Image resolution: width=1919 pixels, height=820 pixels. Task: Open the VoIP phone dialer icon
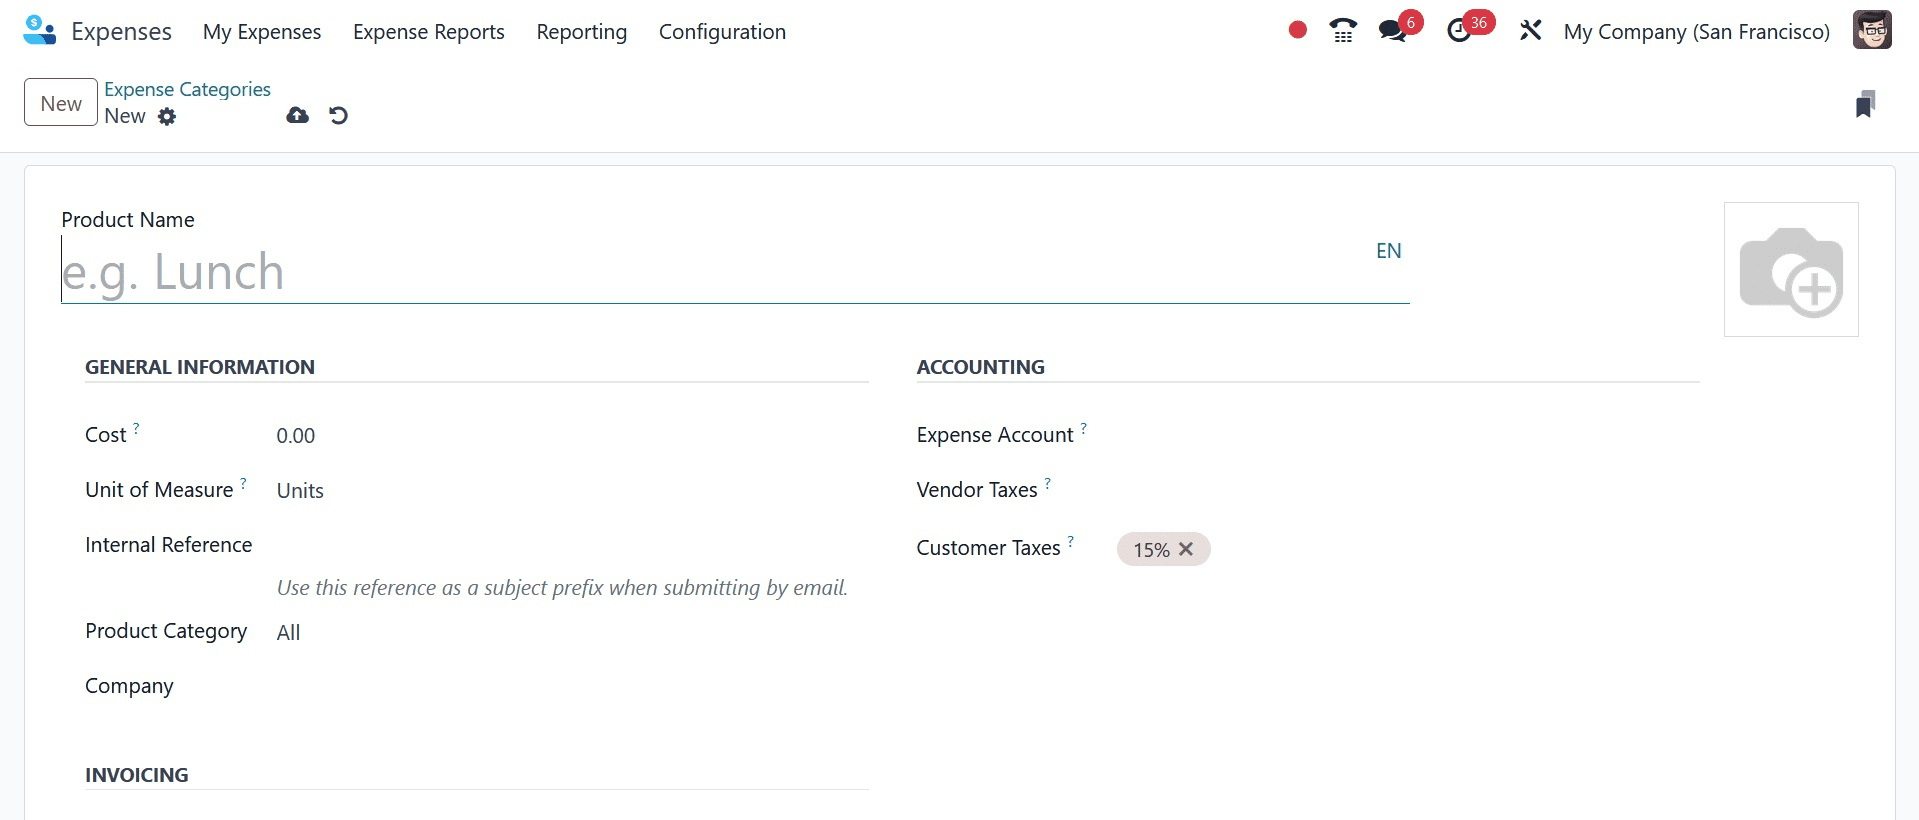1343,31
